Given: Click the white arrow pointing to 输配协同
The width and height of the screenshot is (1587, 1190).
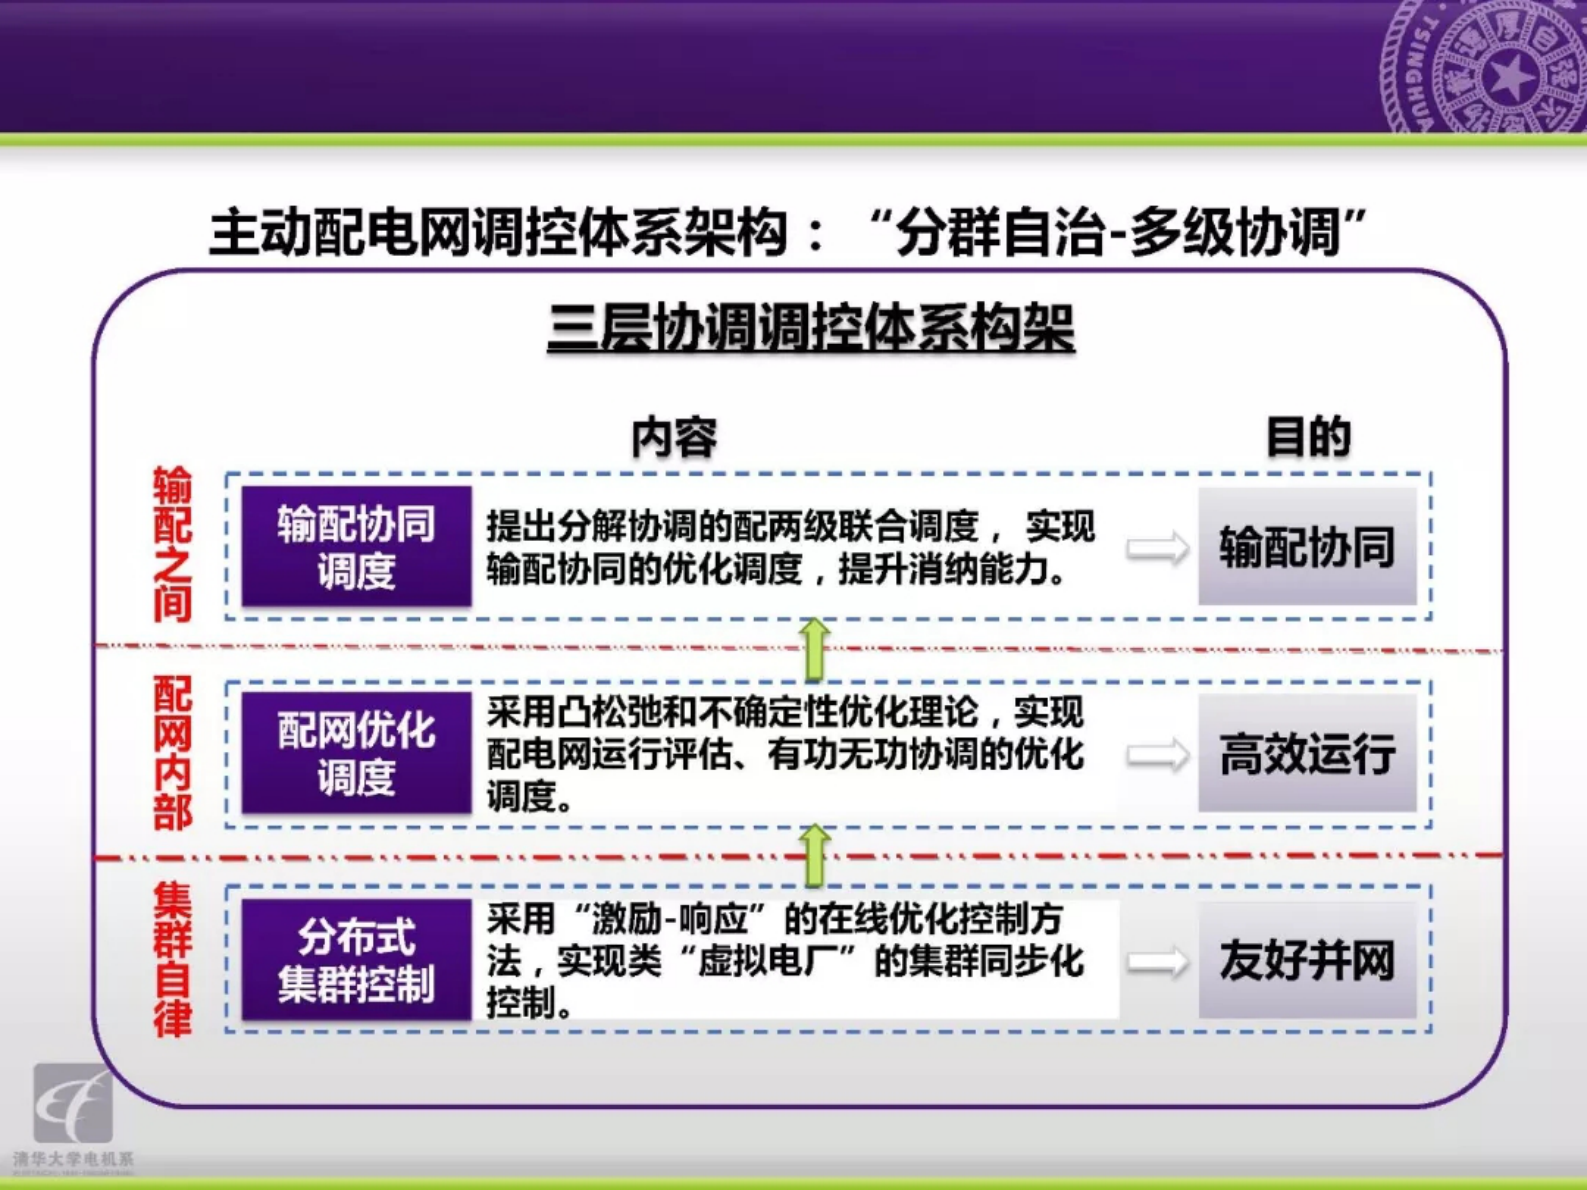Looking at the screenshot, I should (x=1157, y=547).
